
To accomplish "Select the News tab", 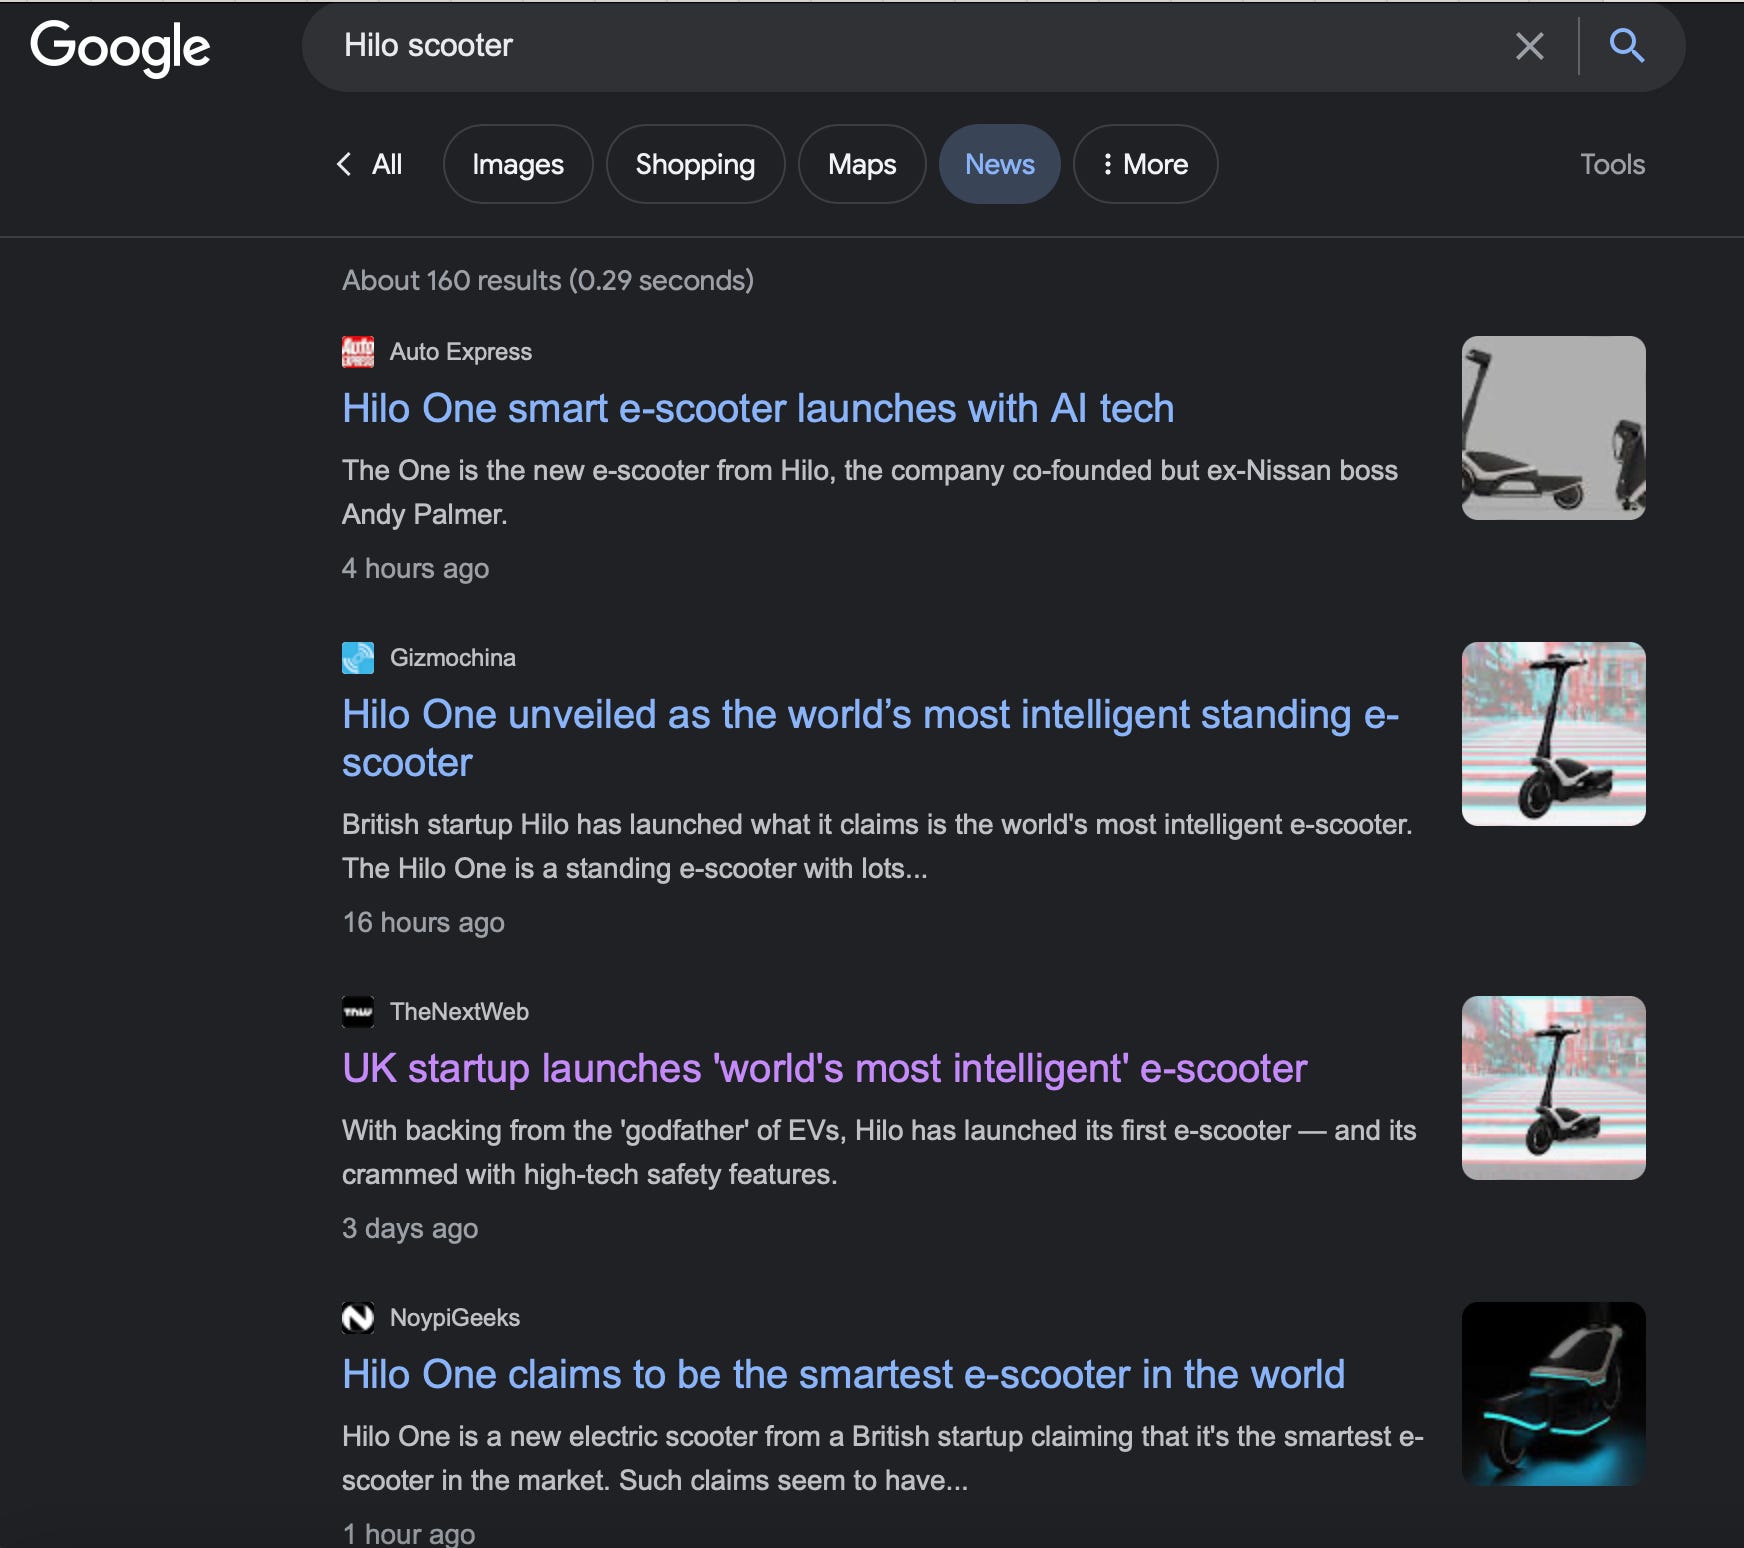I will 1000,164.
